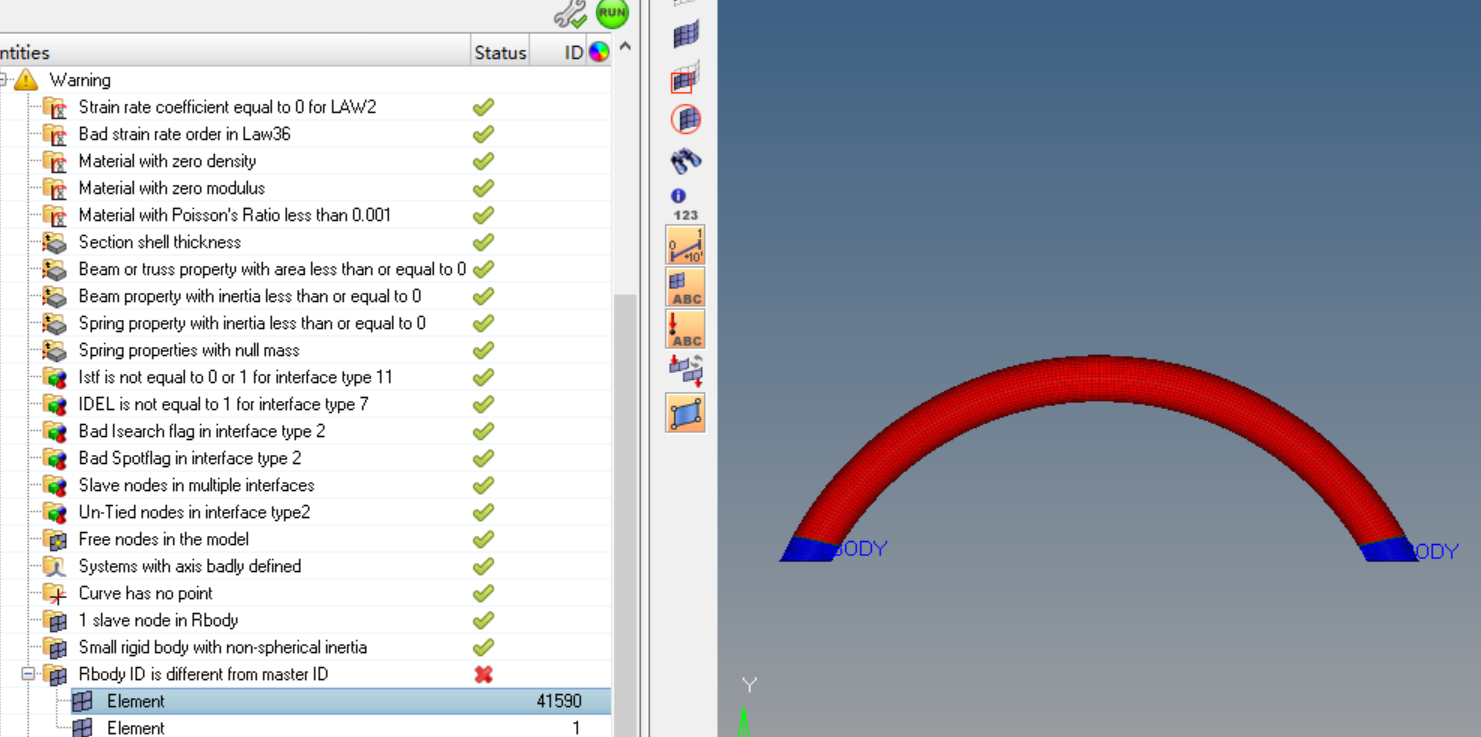Click the blue info 123 numbers icon
This screenshot has height=737, width=1481.
(x=685, y=204)
